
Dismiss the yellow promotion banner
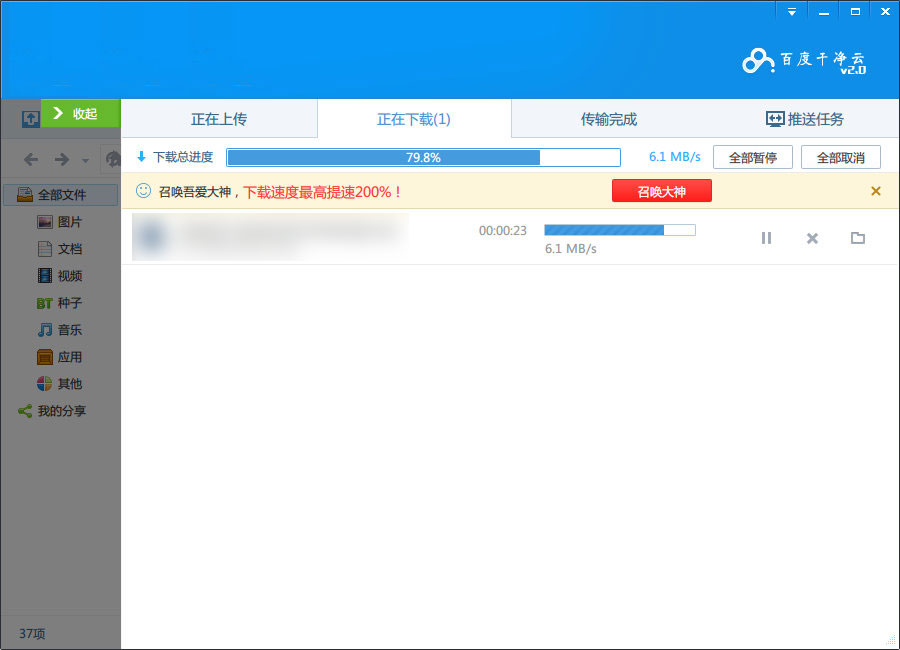pyautogui.click(x=875, y=190)
